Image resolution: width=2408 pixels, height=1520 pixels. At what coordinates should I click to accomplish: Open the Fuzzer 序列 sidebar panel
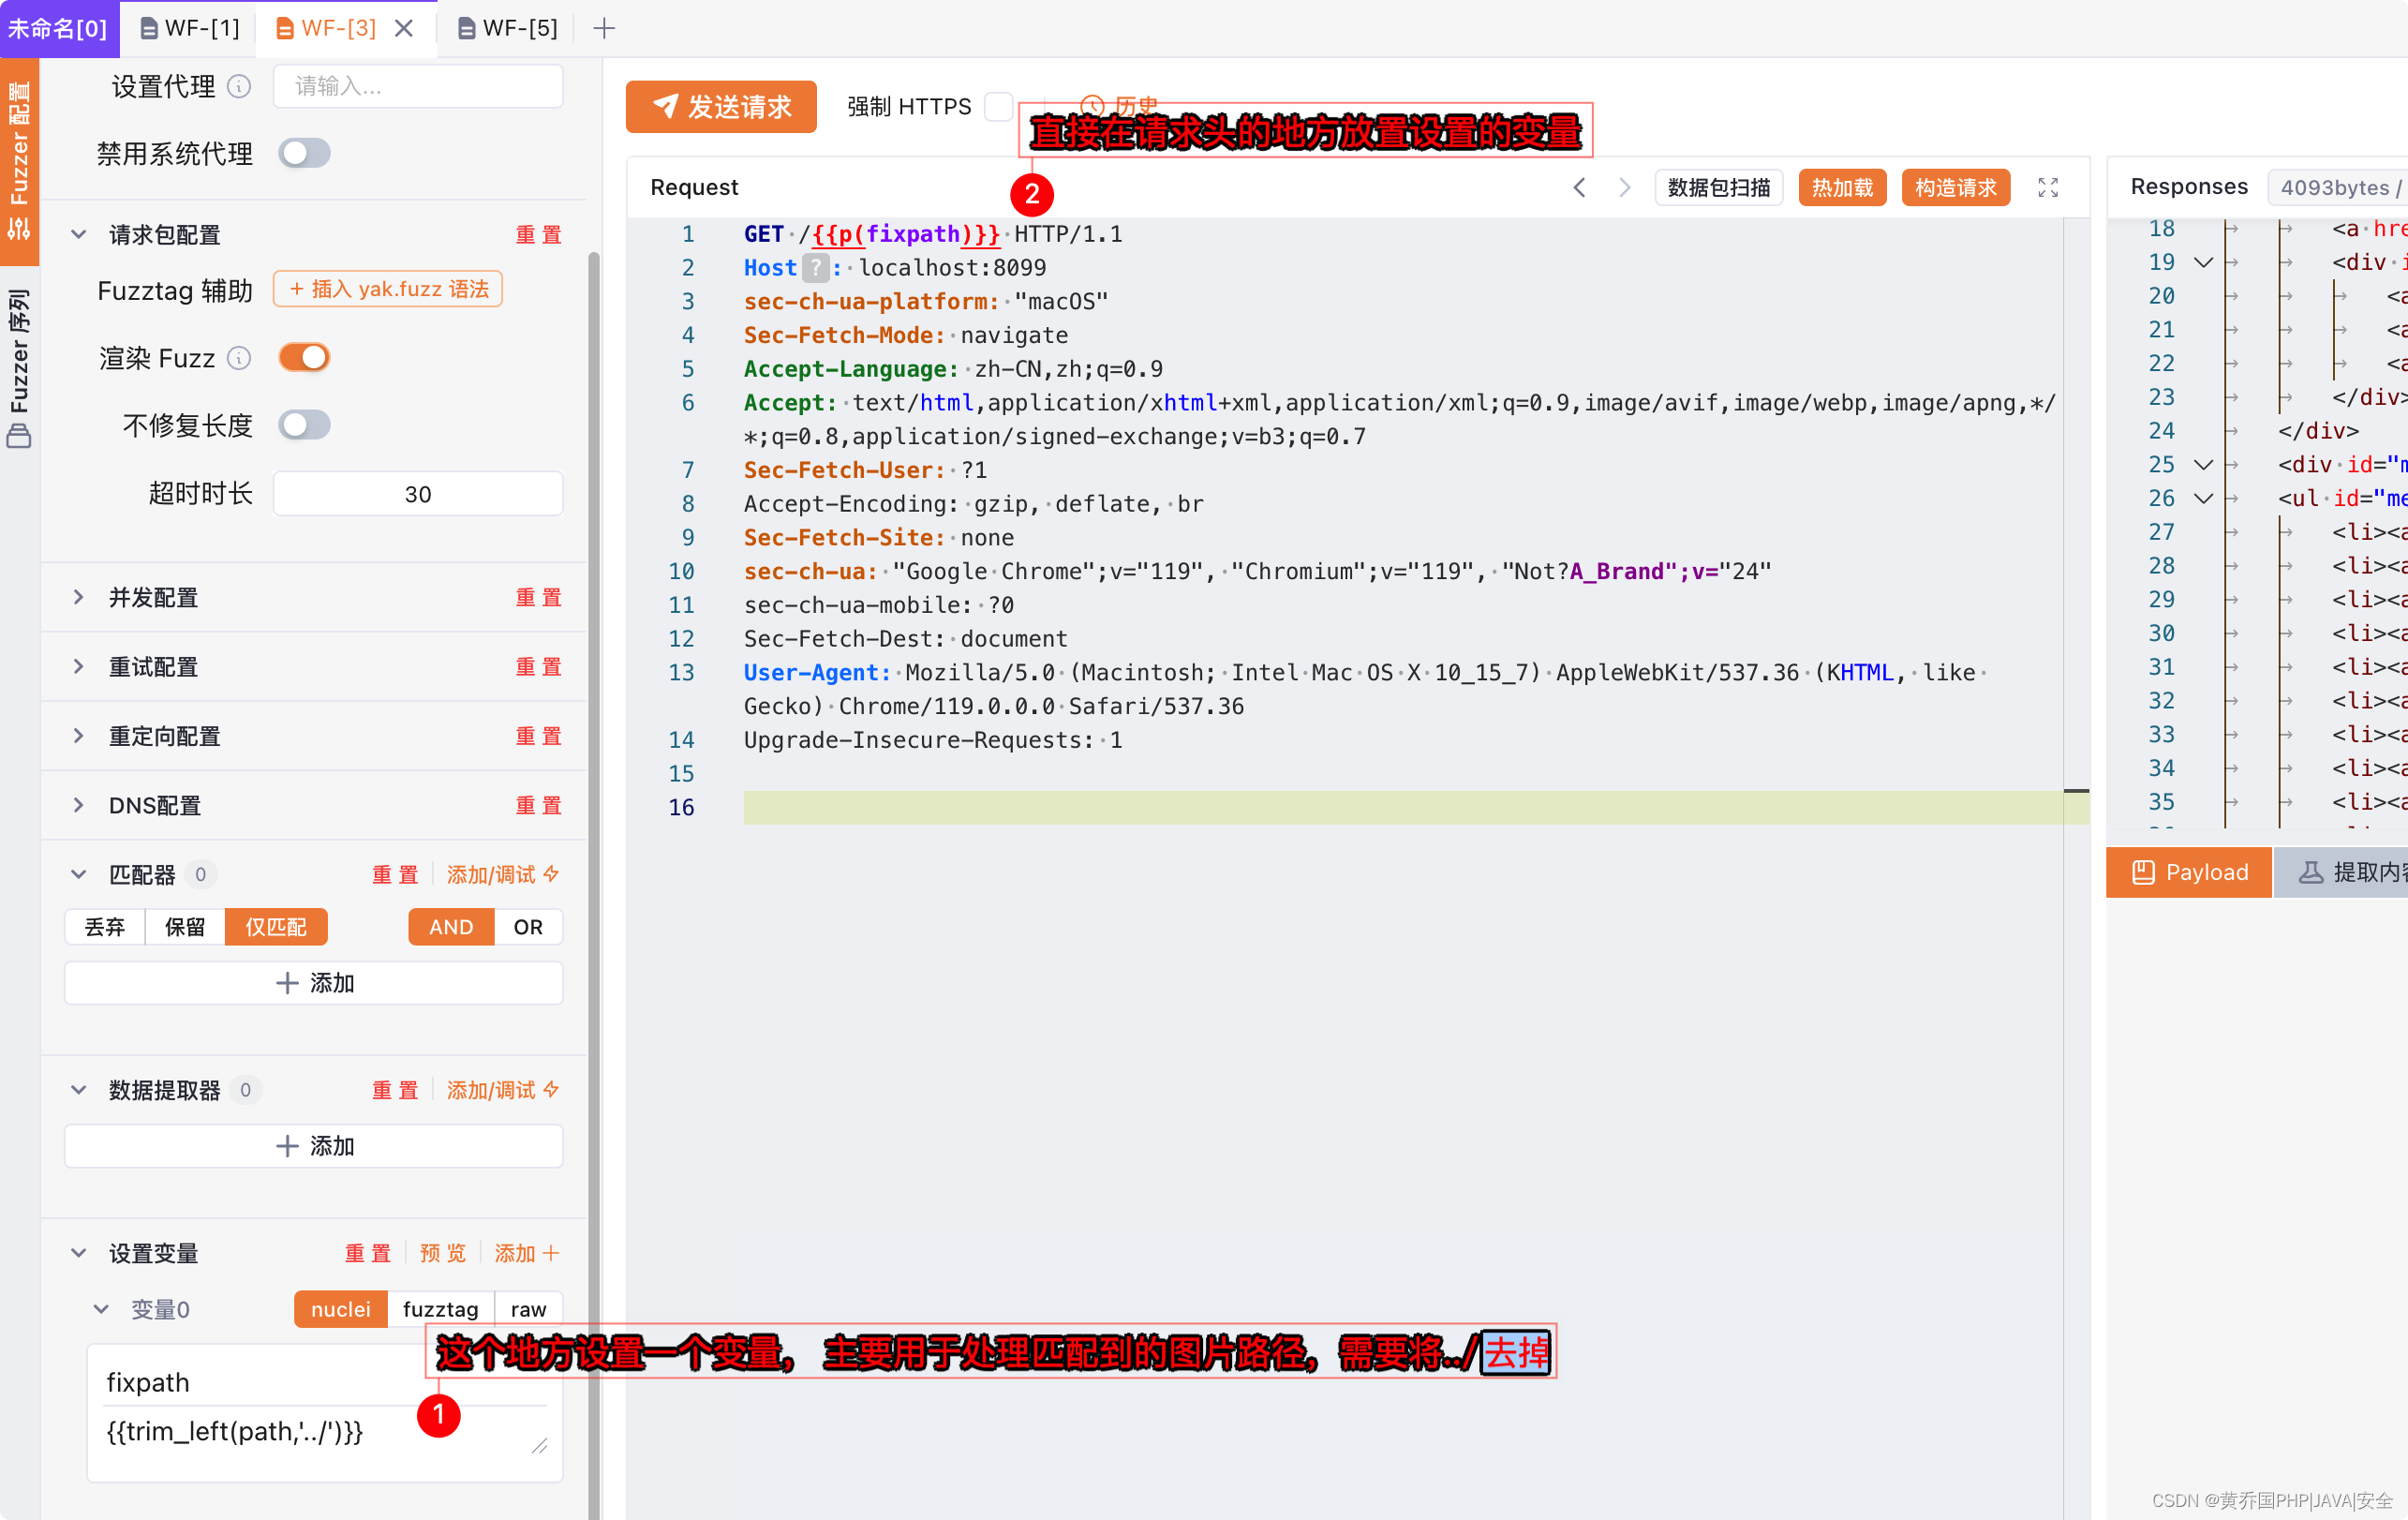coord(19,368)
